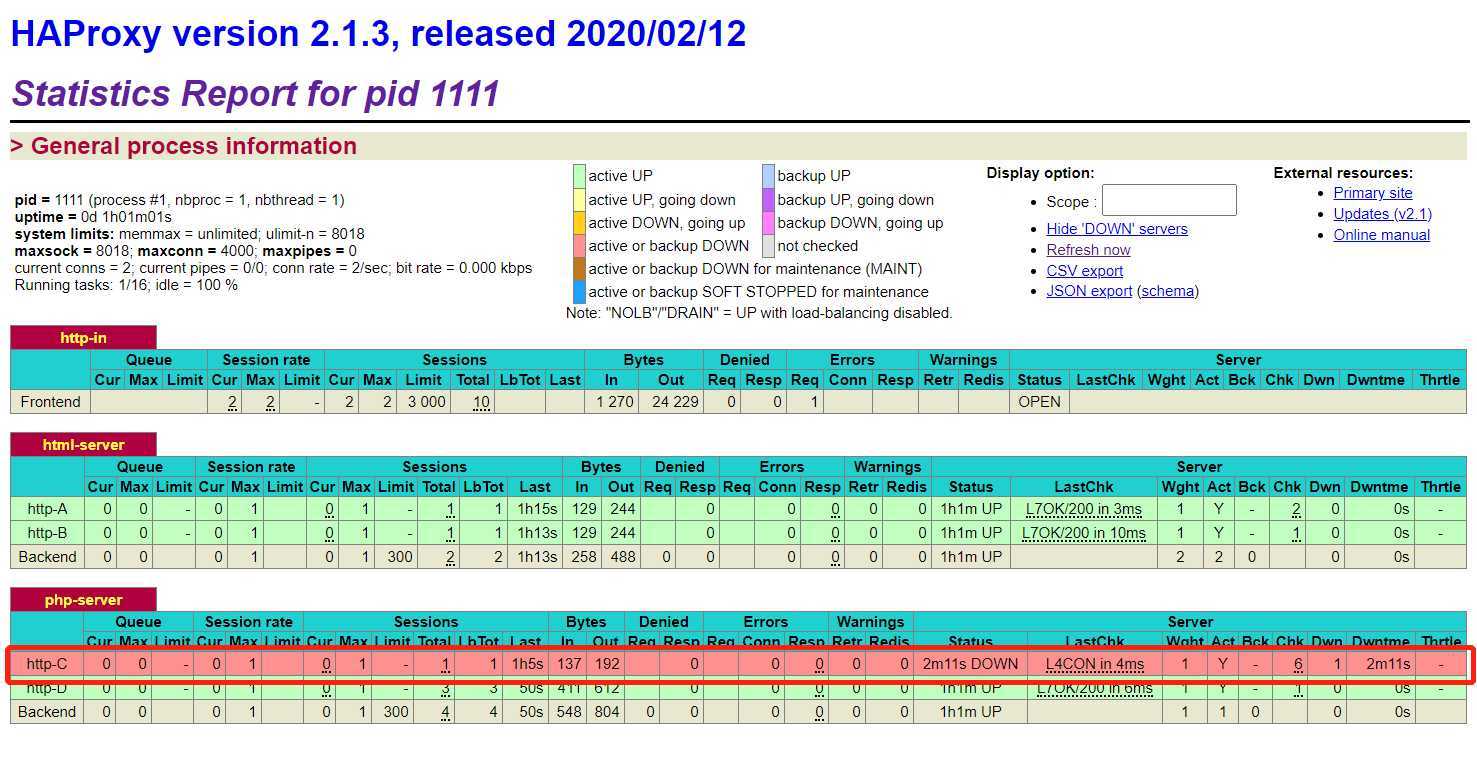
Task: Open the Online manual link
Action: coord(1381,235)
